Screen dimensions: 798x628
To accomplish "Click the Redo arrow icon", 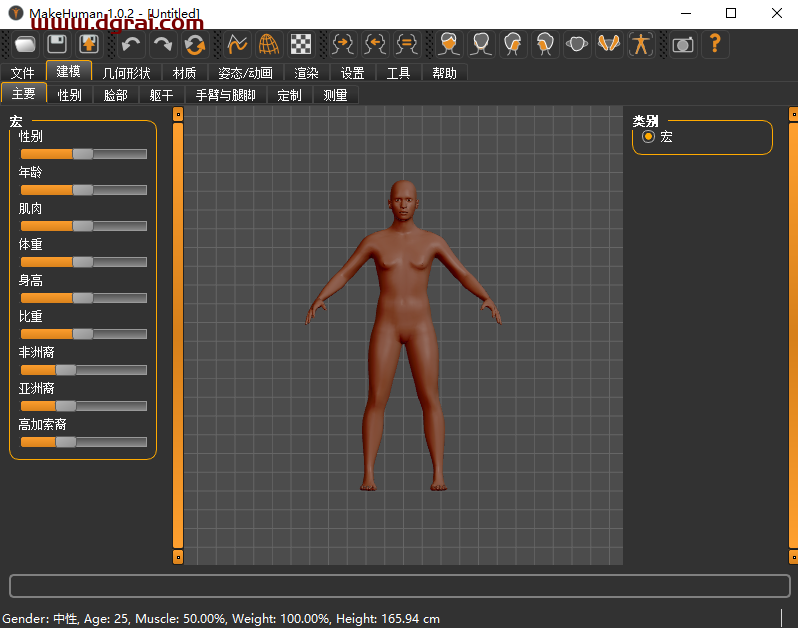I will pos(163,44).
